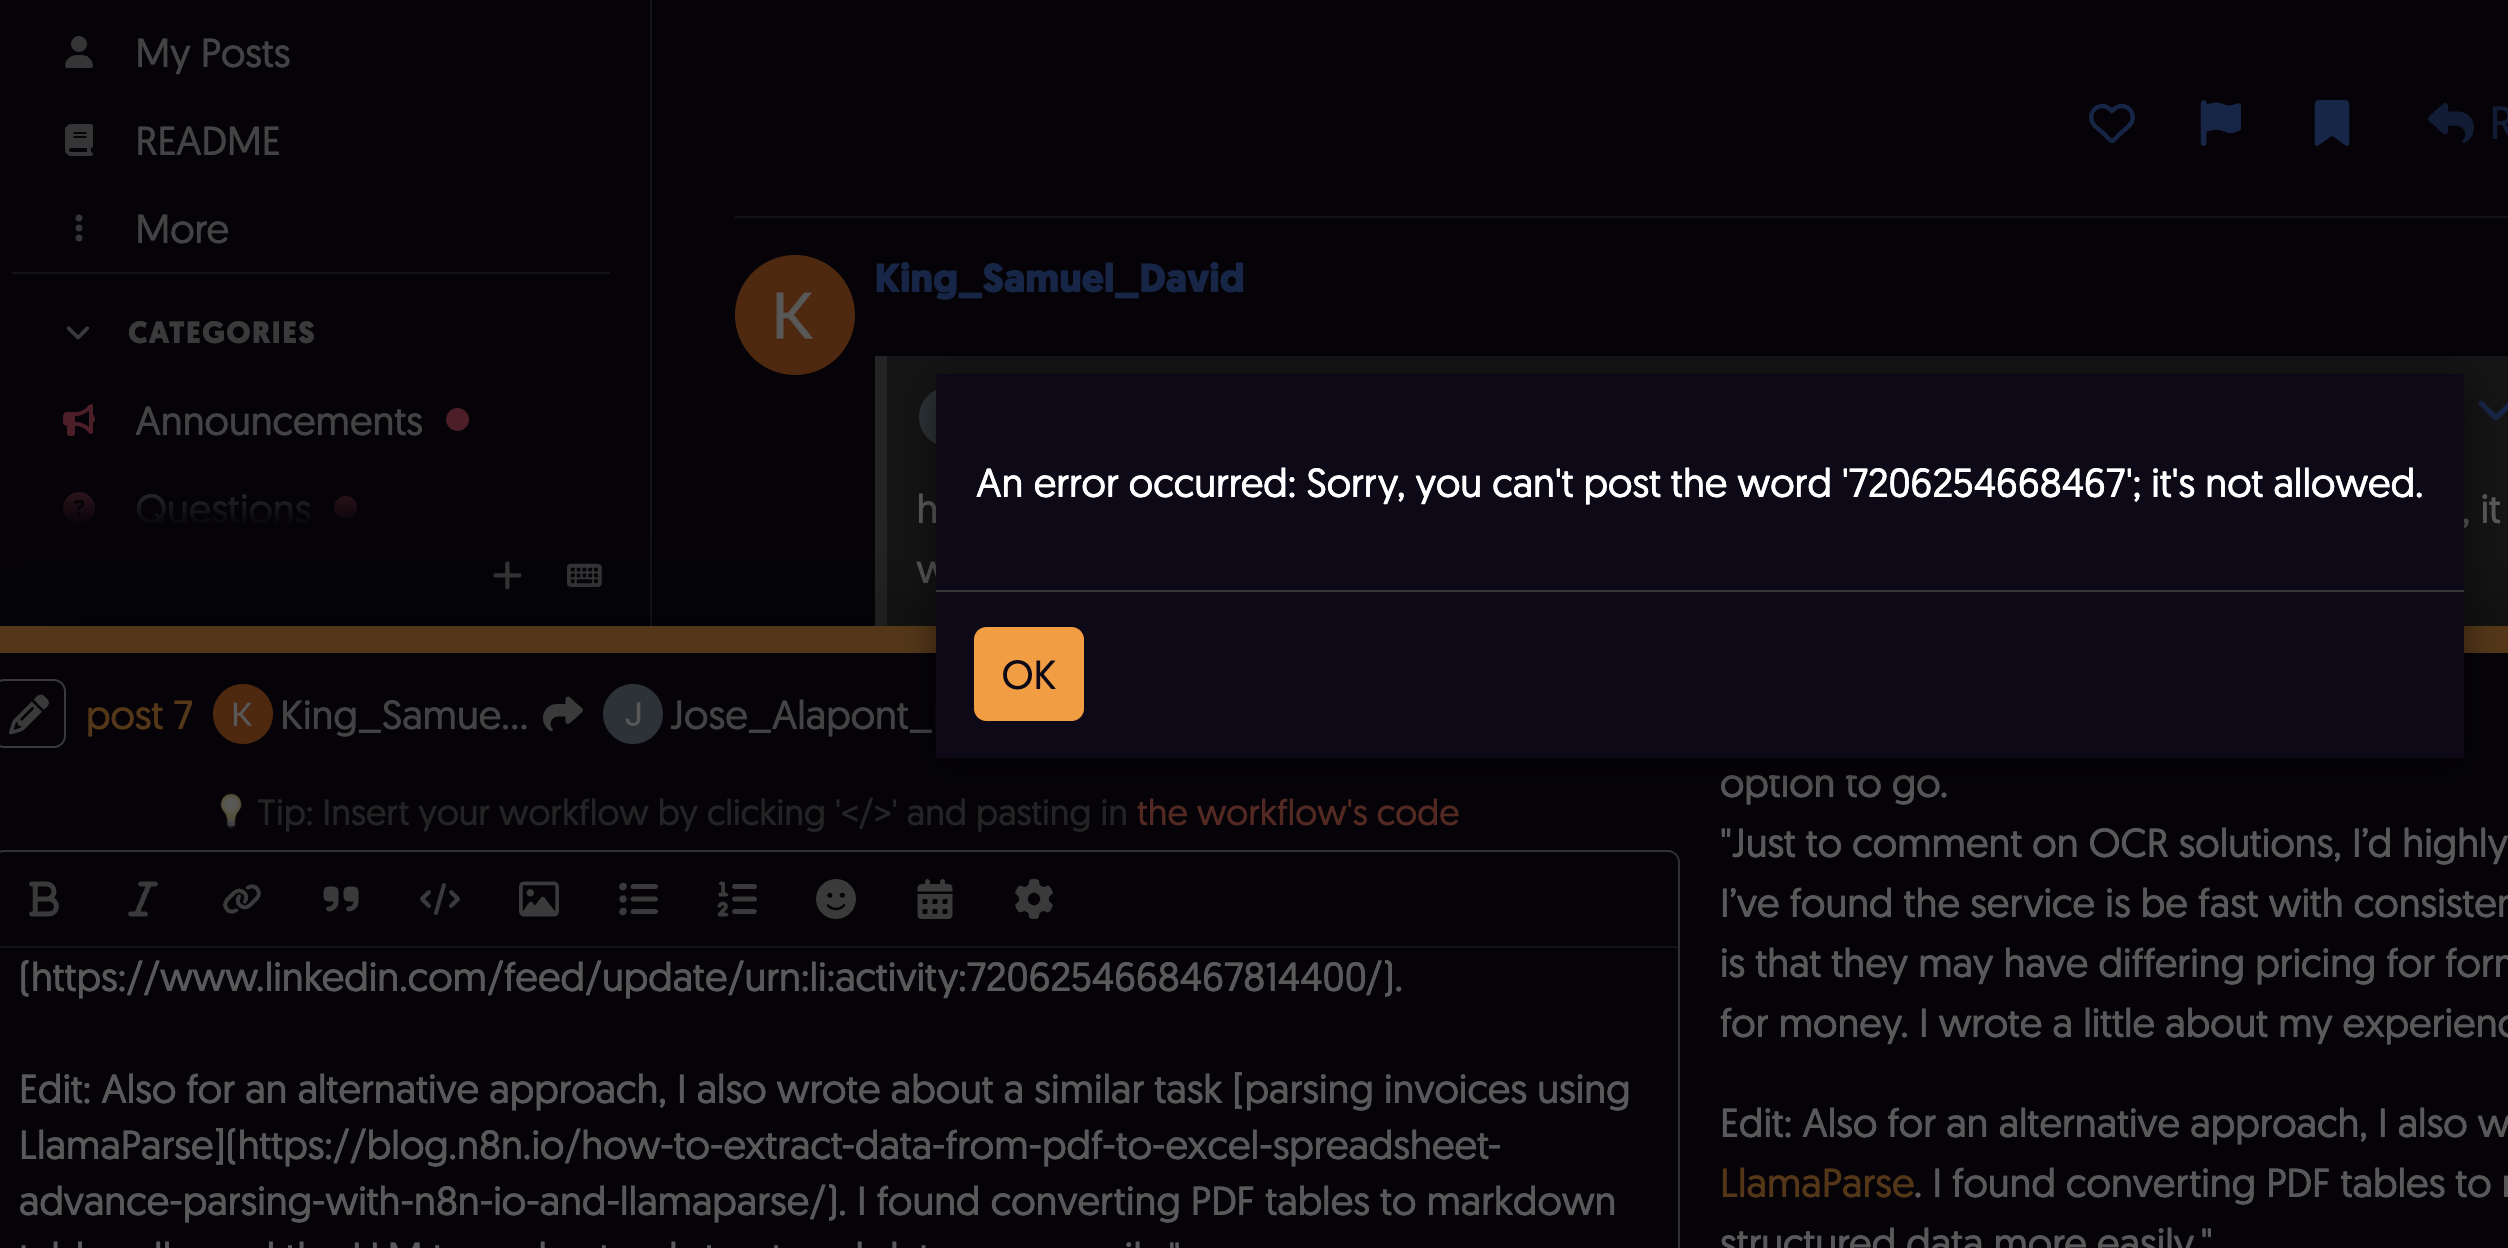Insert blockquote in composer
2508x1248 pixels.
[340, 899]
